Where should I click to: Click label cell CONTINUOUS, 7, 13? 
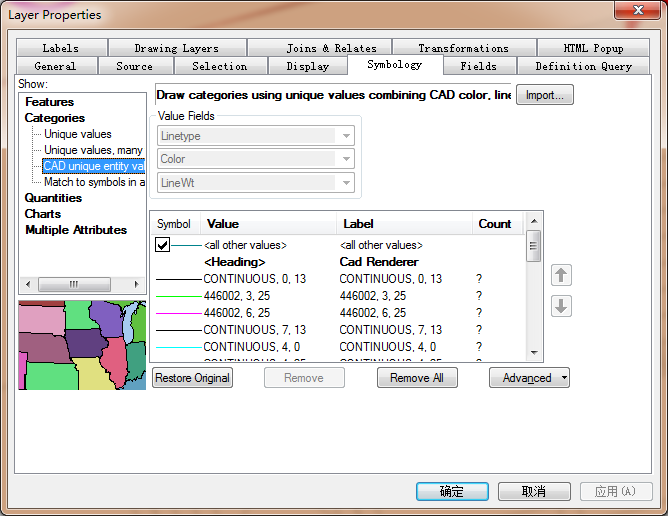[x=391, y=330]
